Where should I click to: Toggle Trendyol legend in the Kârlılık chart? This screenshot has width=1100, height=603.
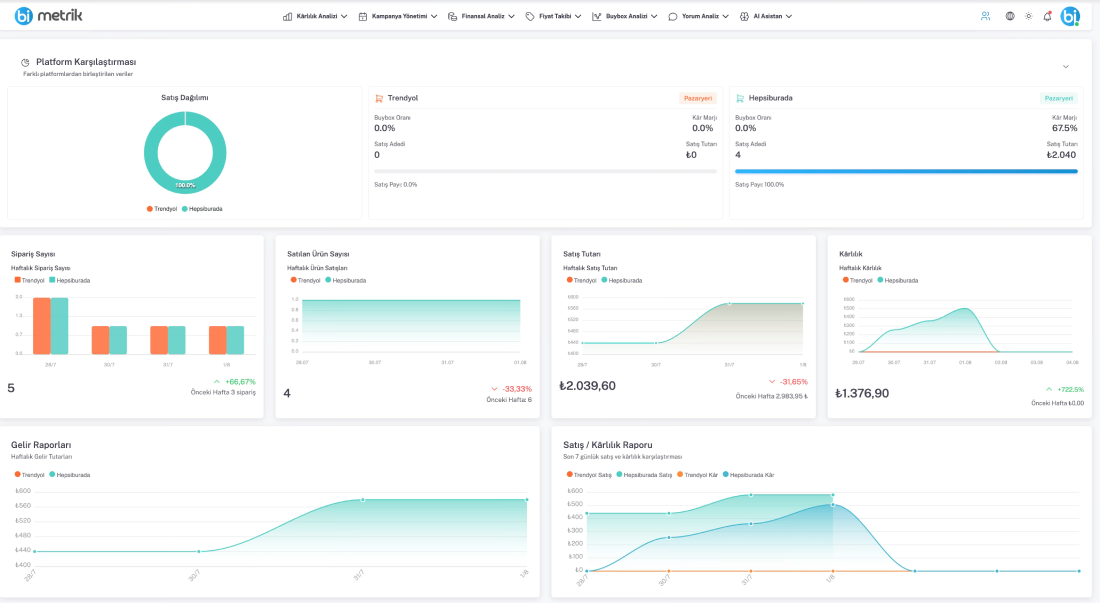857,280
